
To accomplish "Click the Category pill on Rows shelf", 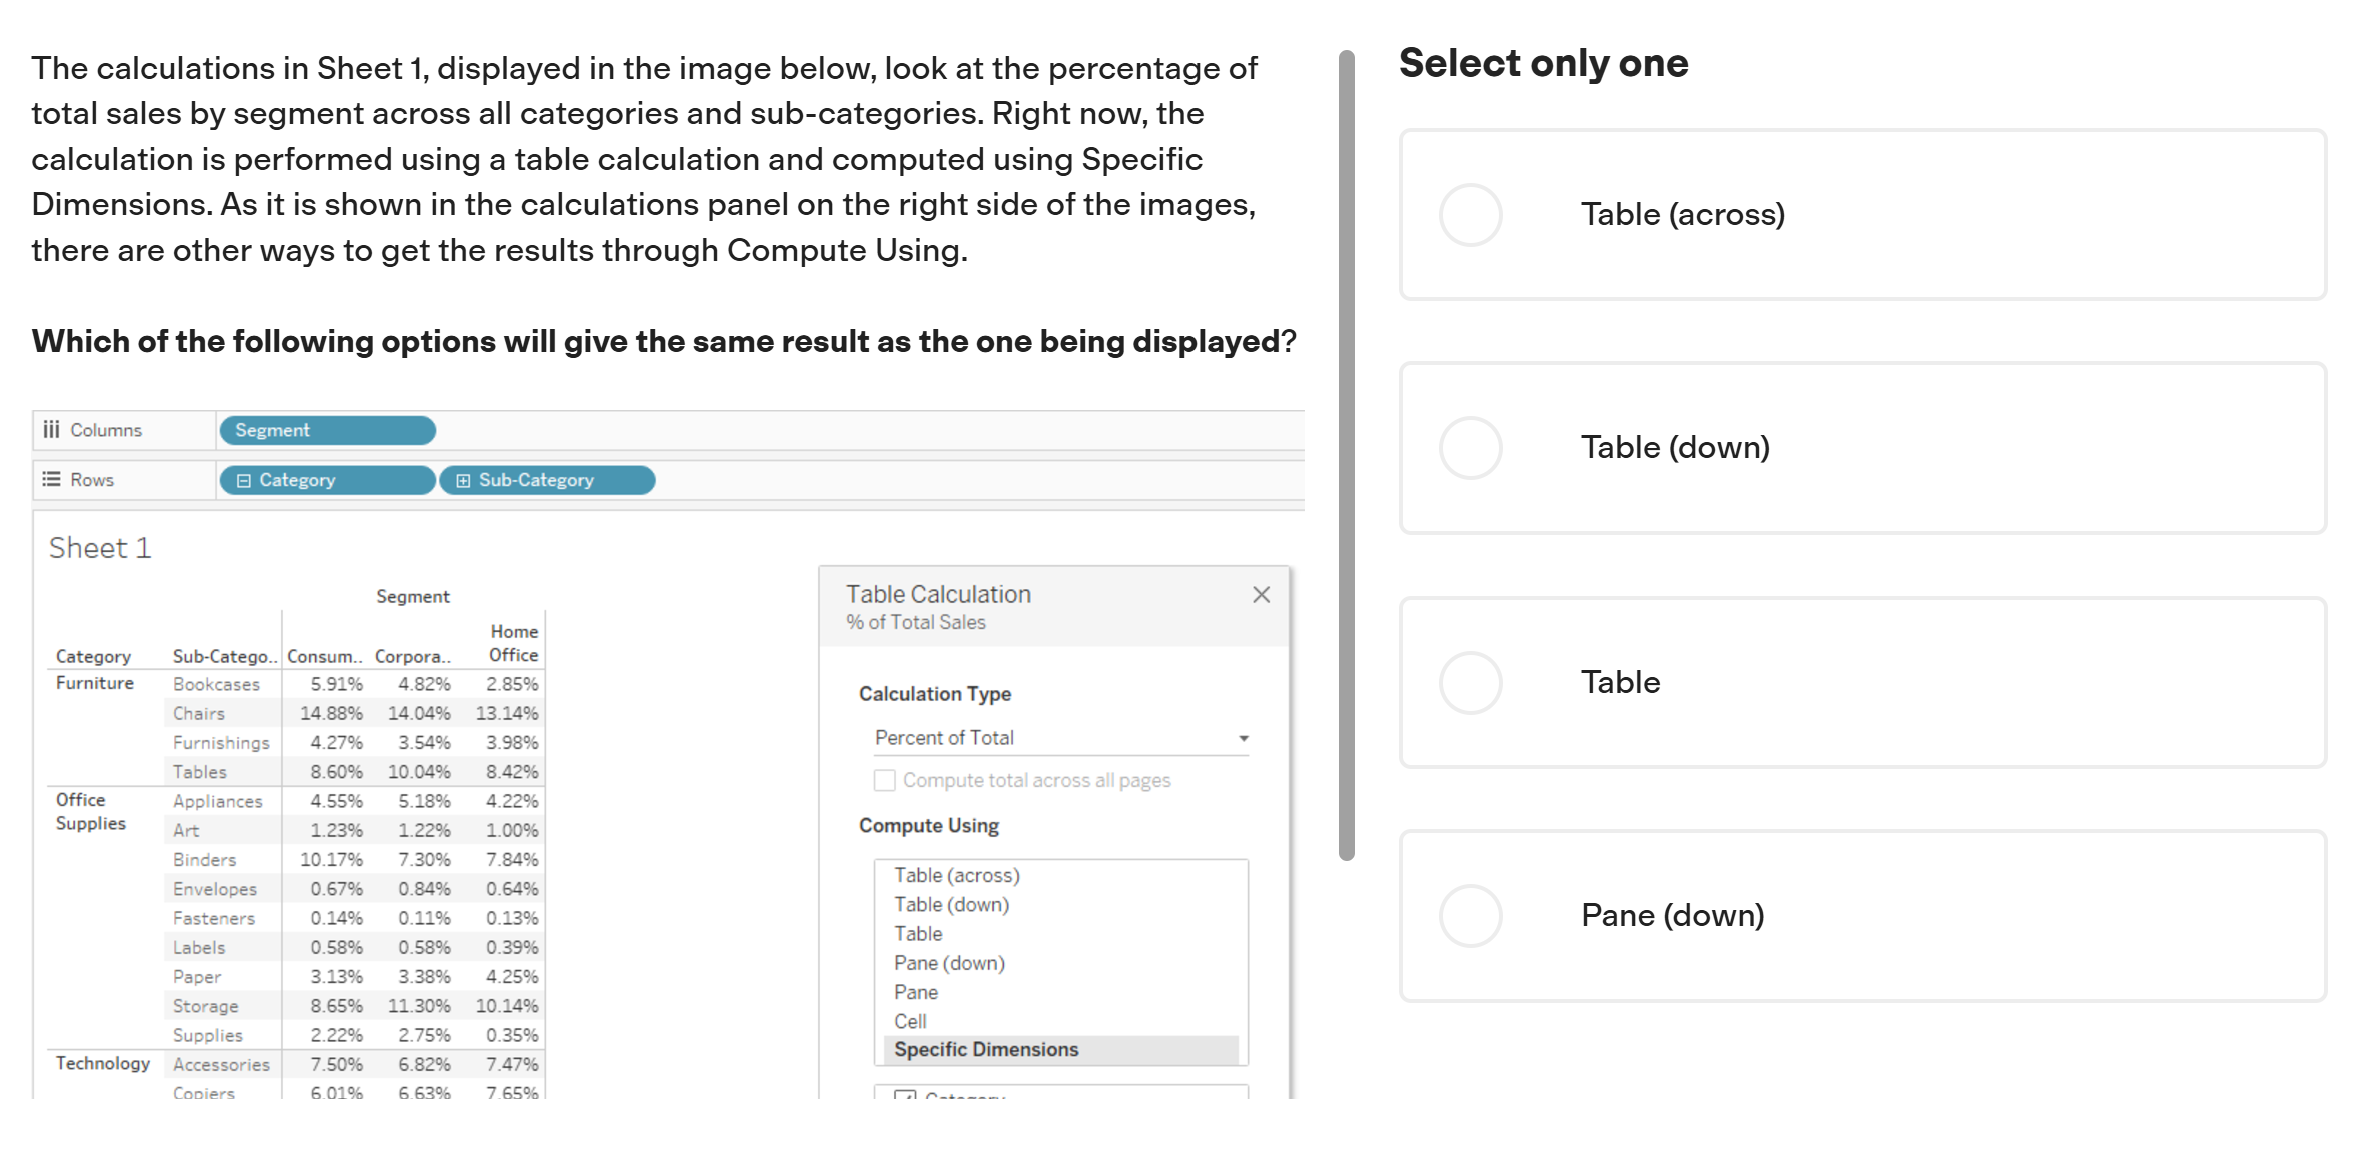I will tap(327, 480).
